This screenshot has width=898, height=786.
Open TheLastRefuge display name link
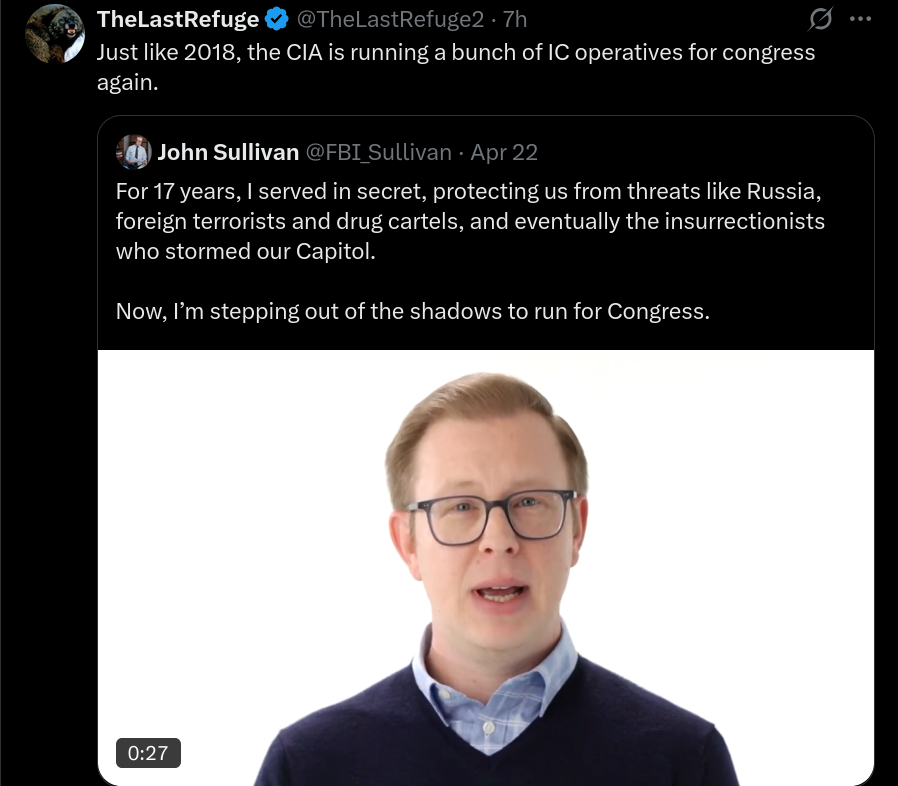pyautogui.click(x=178, y=19)
